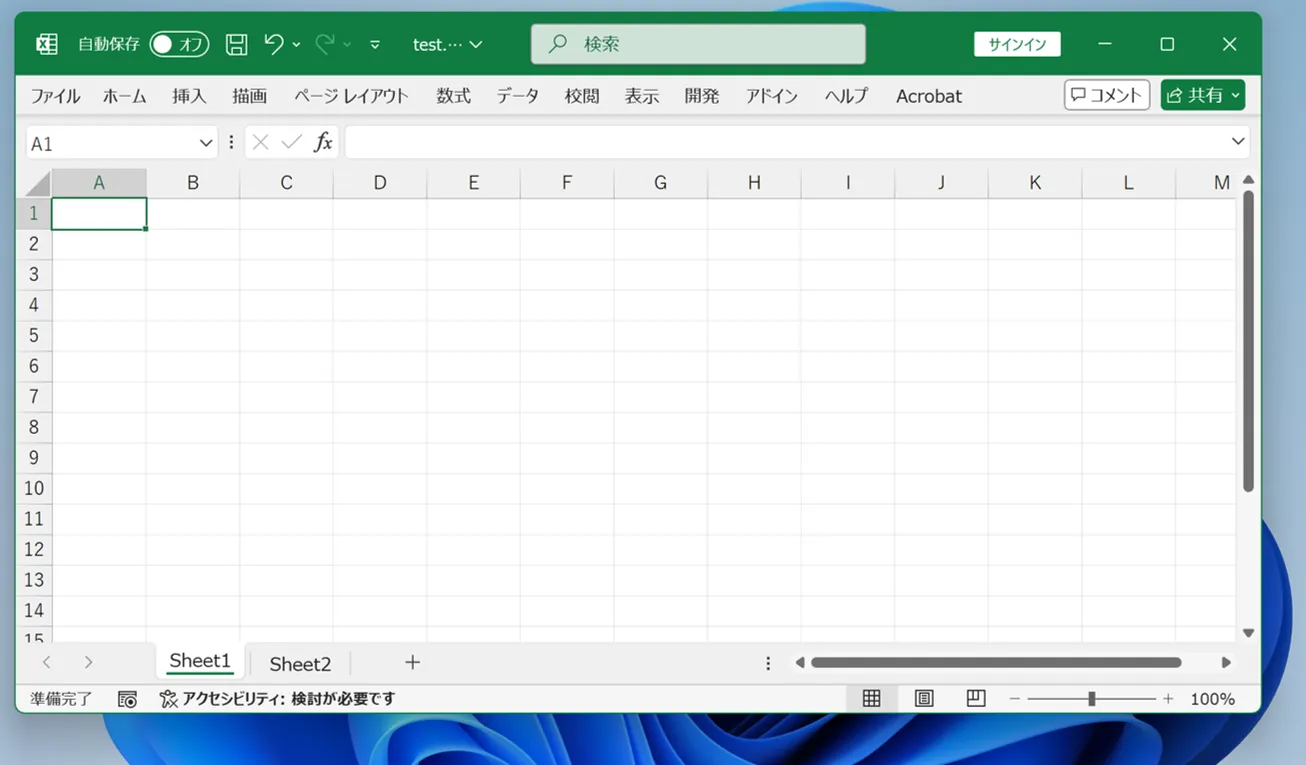This screenshot has width=1306, height=765.
Task: Click the 検索 search box
Action: click(x=698, y=44)
